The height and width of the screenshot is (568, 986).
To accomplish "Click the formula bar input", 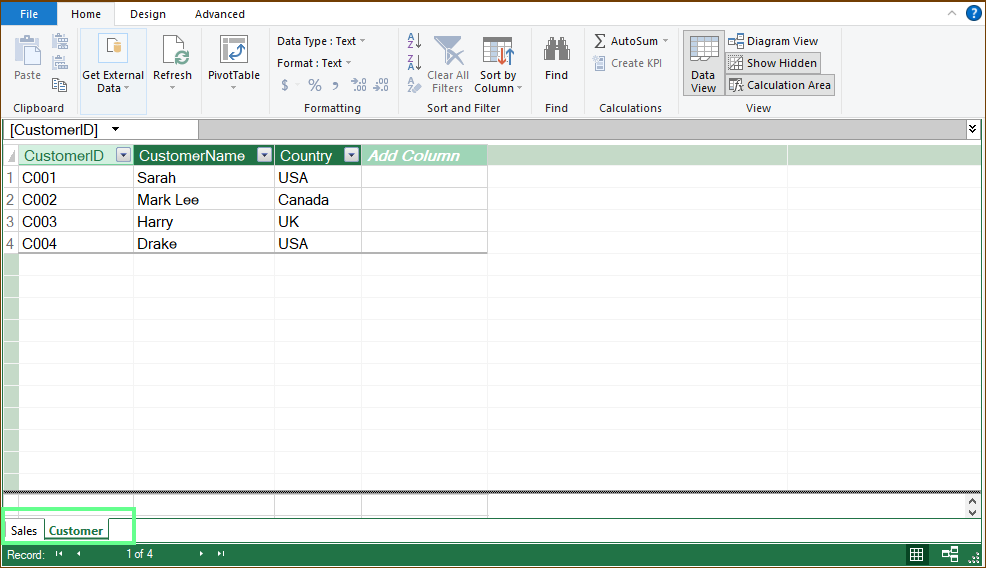I will tap(582, 129).
